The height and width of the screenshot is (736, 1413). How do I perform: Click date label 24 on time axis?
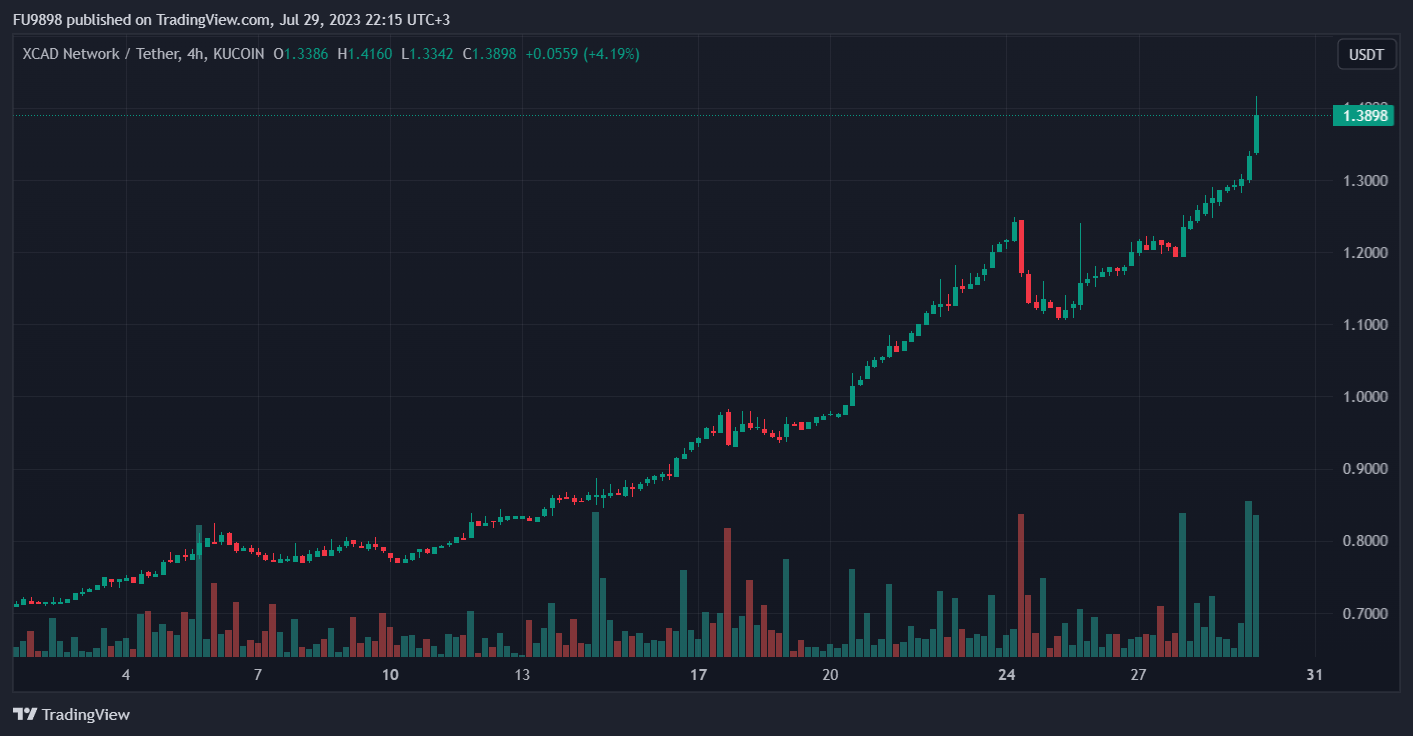[1006, 675]
